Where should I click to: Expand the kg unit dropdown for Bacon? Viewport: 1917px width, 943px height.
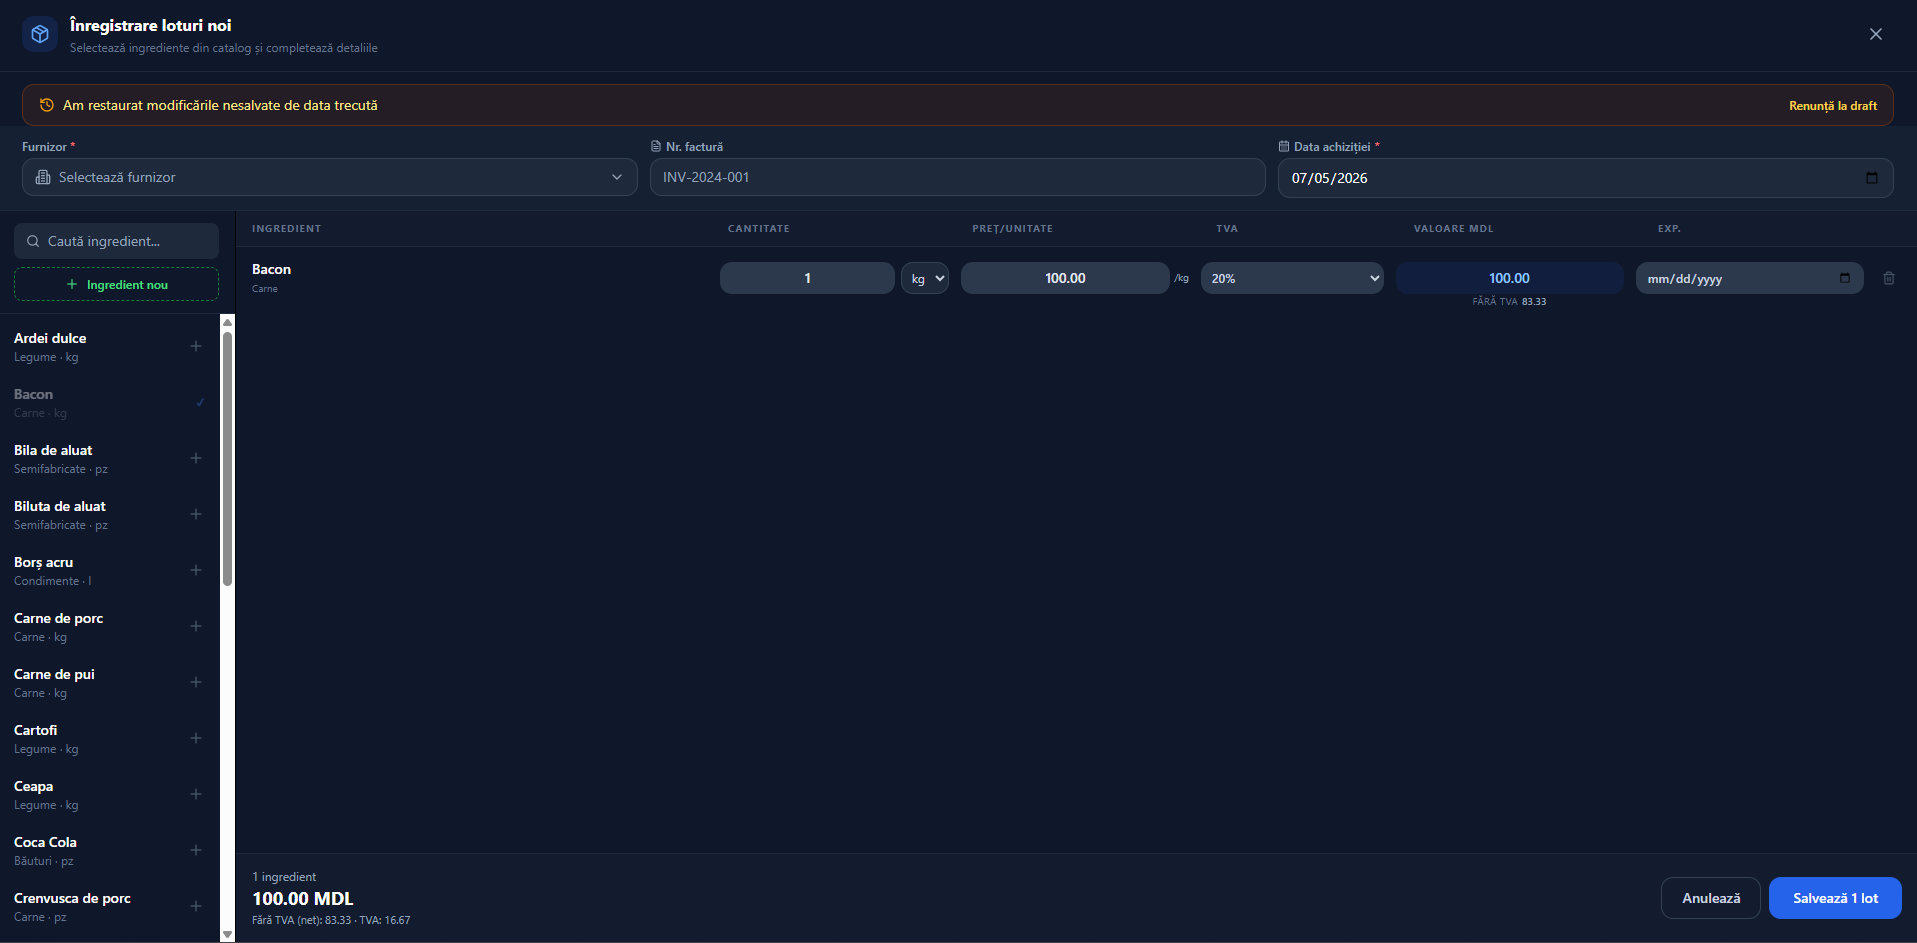925,278
